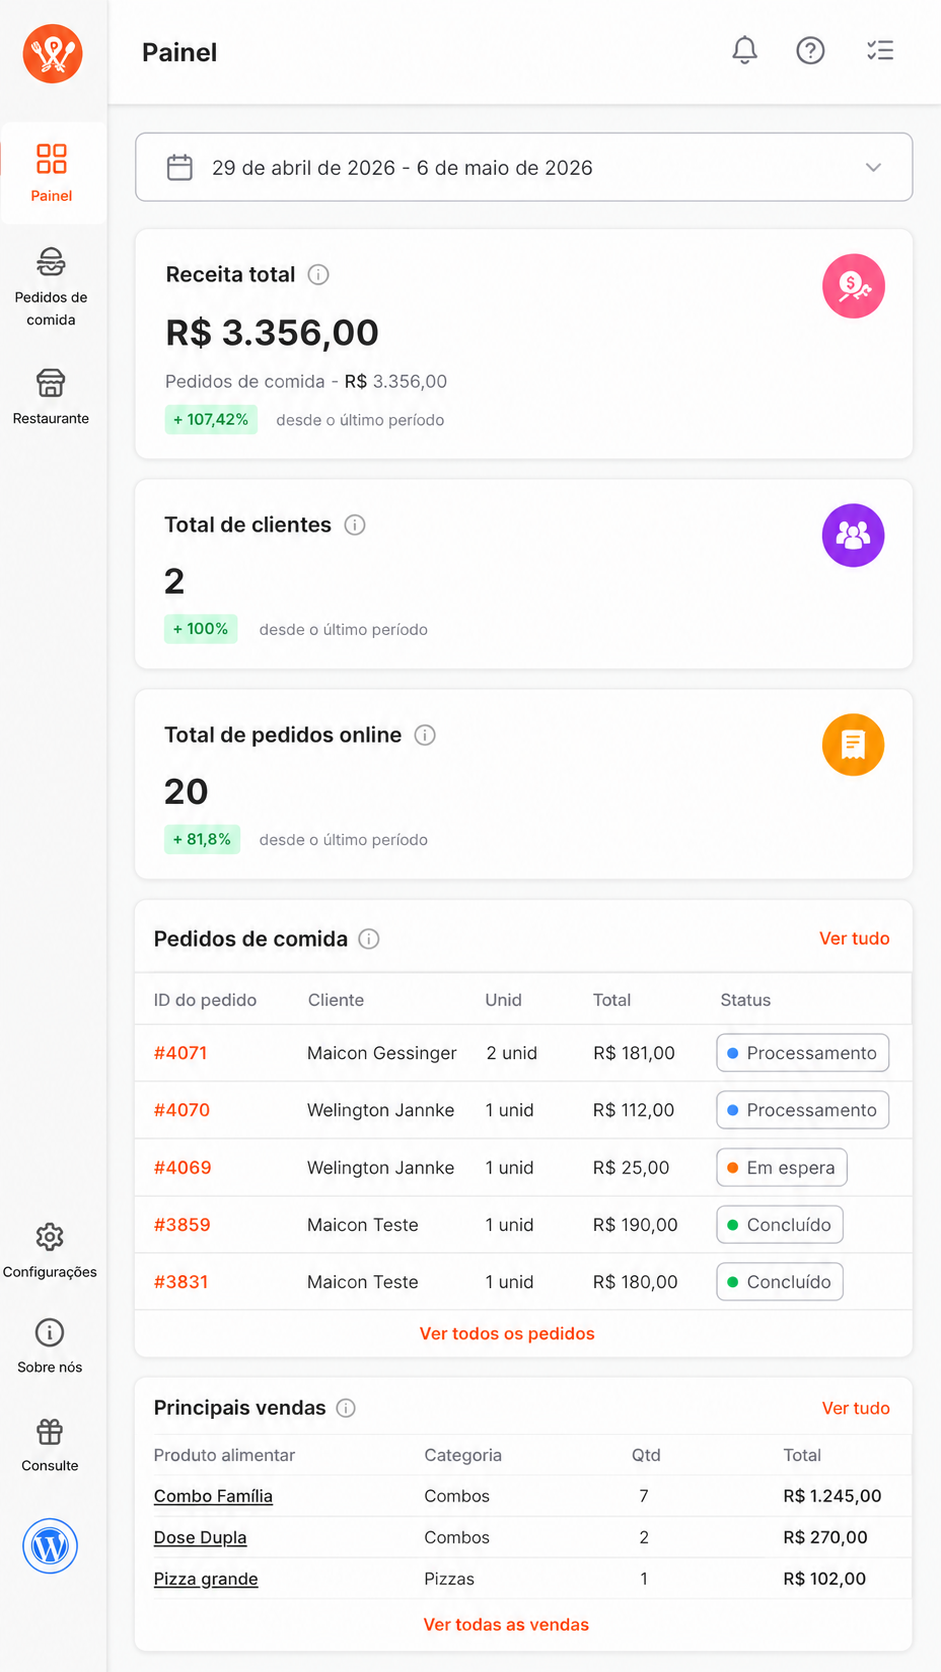Open Configurações in the sidebar

coord(50,1250)
